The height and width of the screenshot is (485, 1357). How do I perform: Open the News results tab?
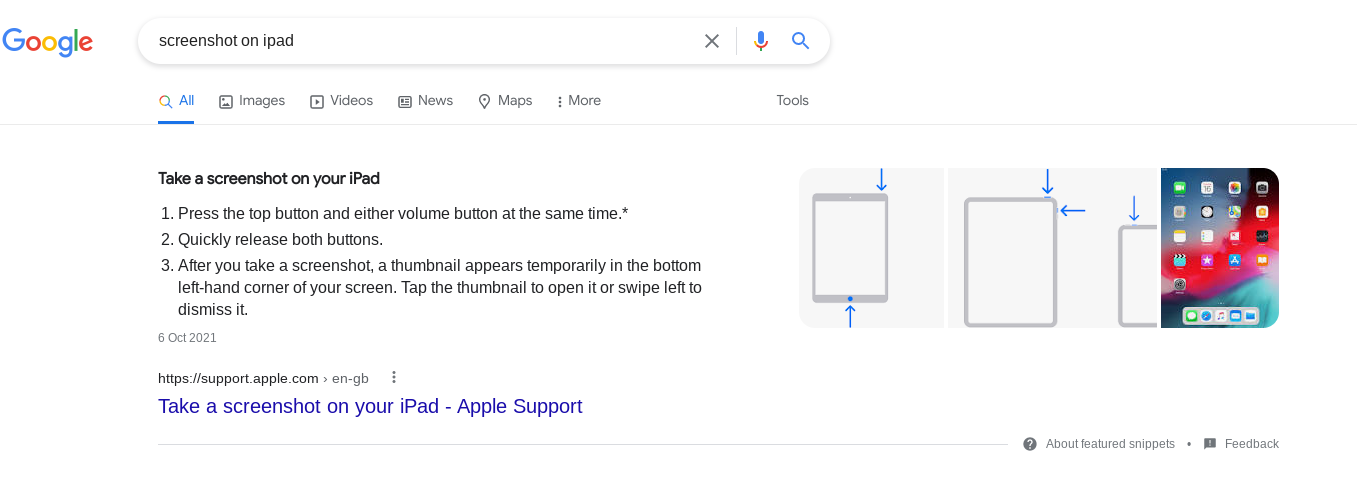coord(426,101)
